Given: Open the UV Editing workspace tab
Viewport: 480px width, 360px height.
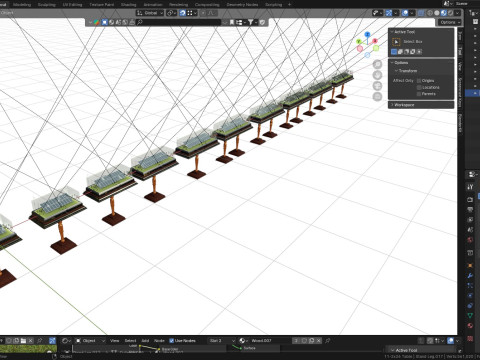Looking at the screenshot, I should [72, 5].
